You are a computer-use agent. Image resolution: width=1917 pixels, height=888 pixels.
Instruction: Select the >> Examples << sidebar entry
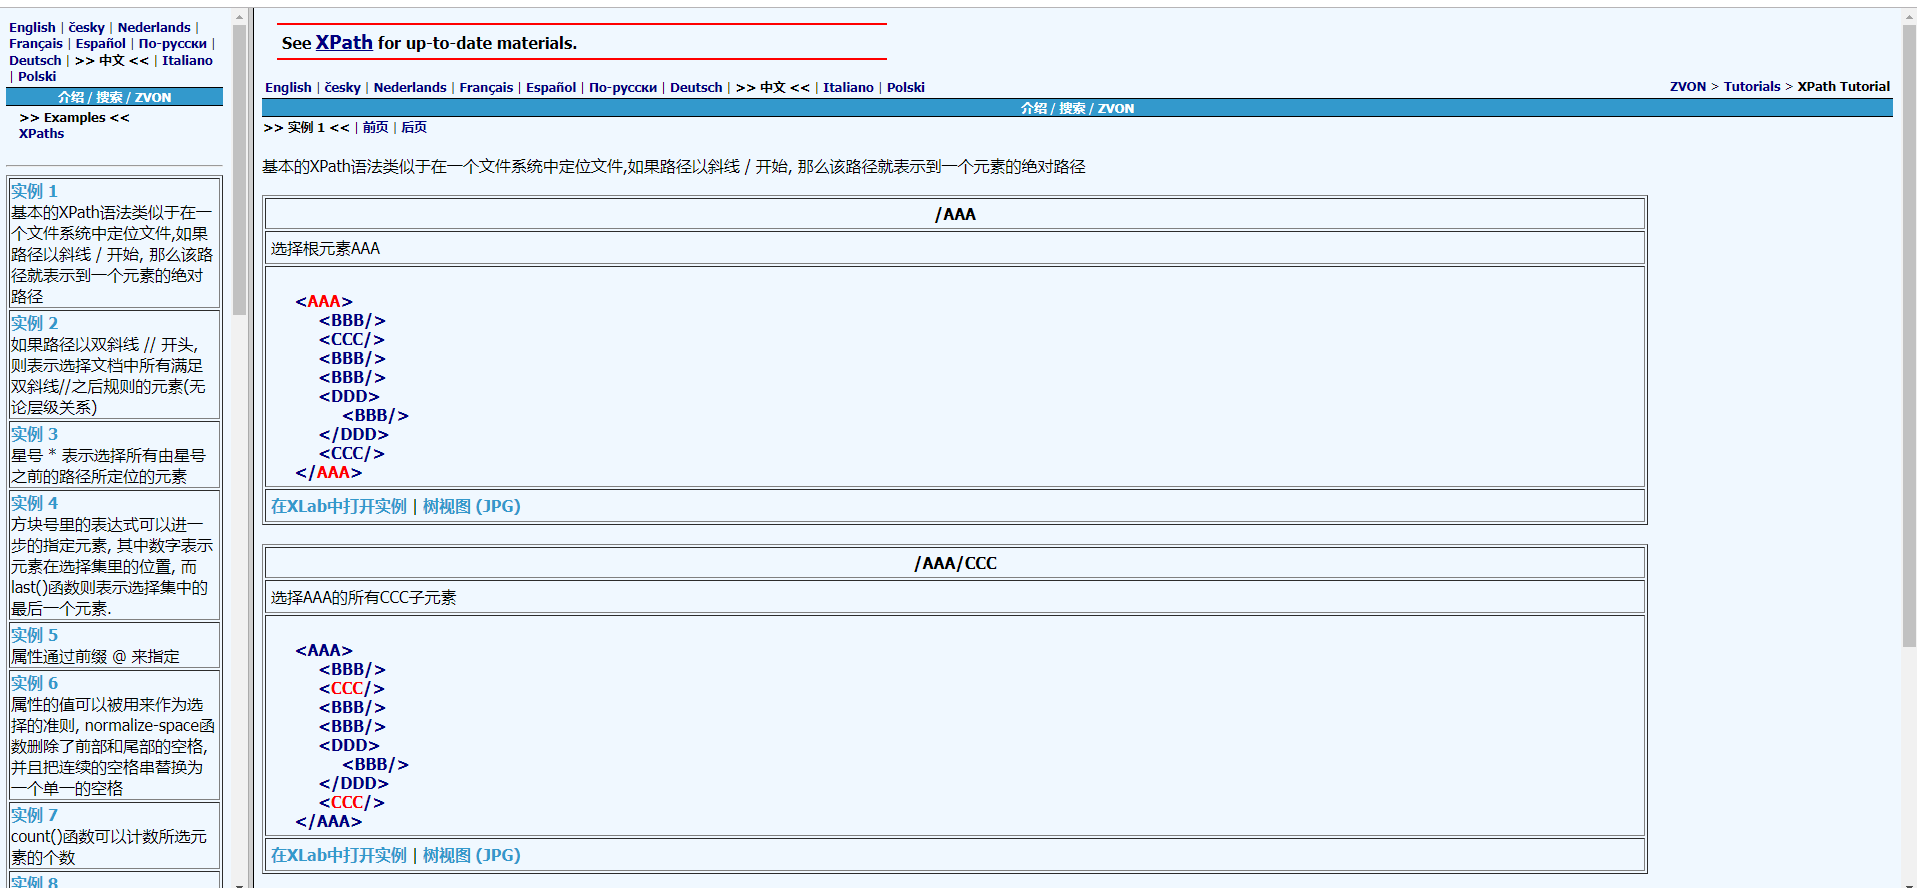[x=75, y=117]
